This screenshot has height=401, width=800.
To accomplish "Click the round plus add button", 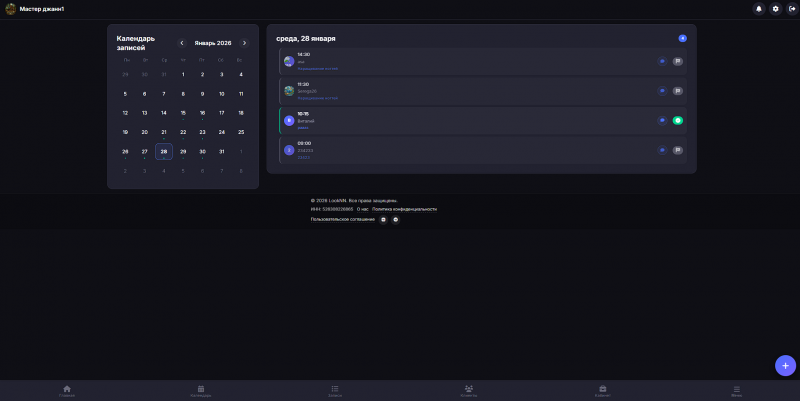I will pos(785,366).
